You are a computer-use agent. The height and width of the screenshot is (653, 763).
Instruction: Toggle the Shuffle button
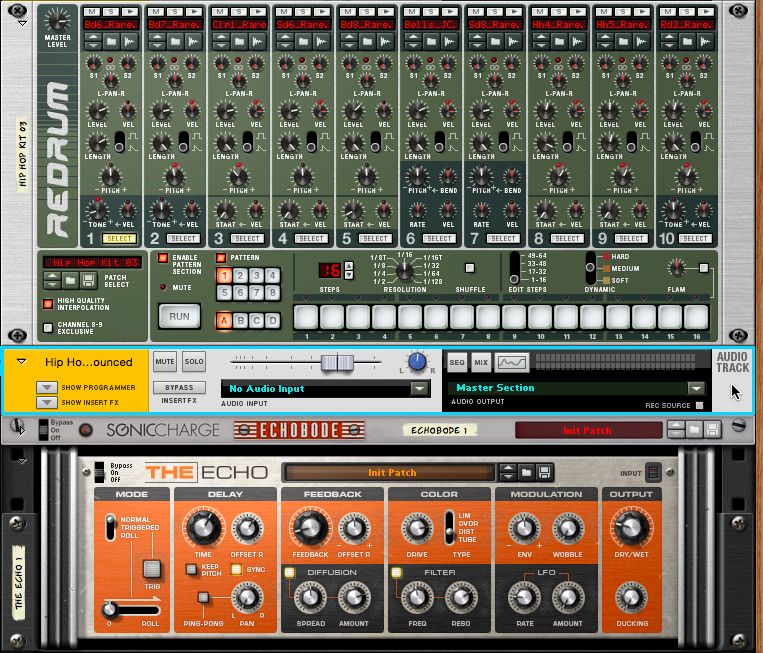[470, 268]
